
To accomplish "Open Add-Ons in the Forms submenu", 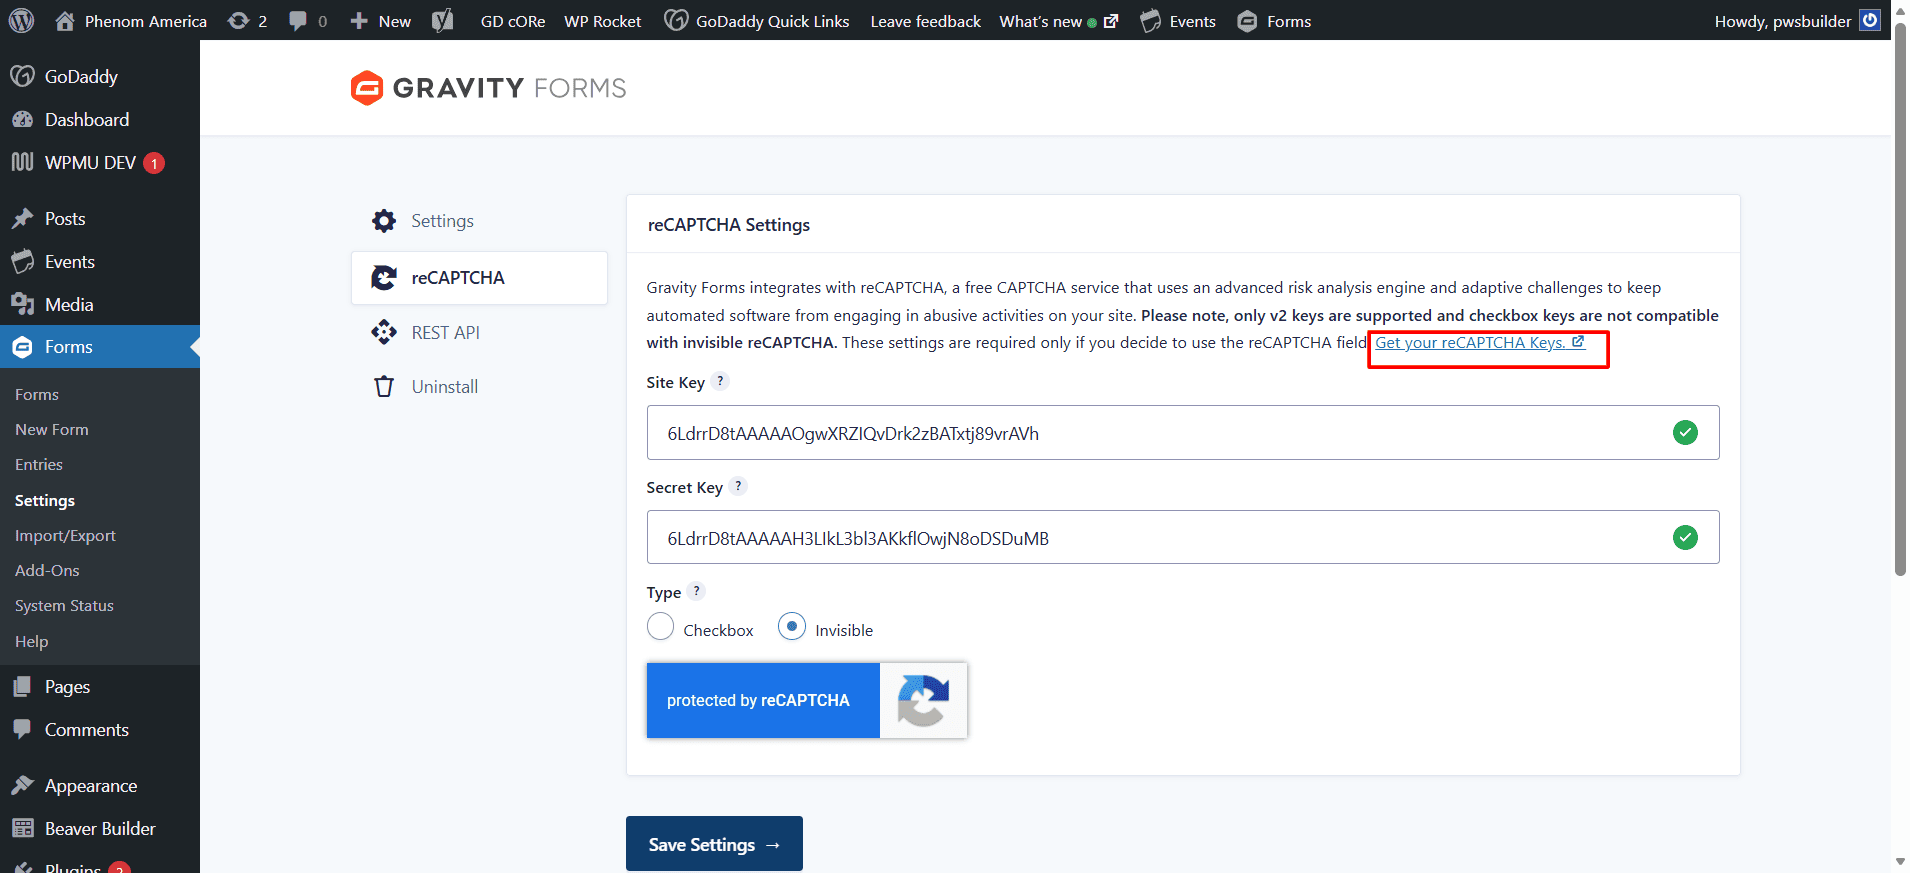I will 47,570.
